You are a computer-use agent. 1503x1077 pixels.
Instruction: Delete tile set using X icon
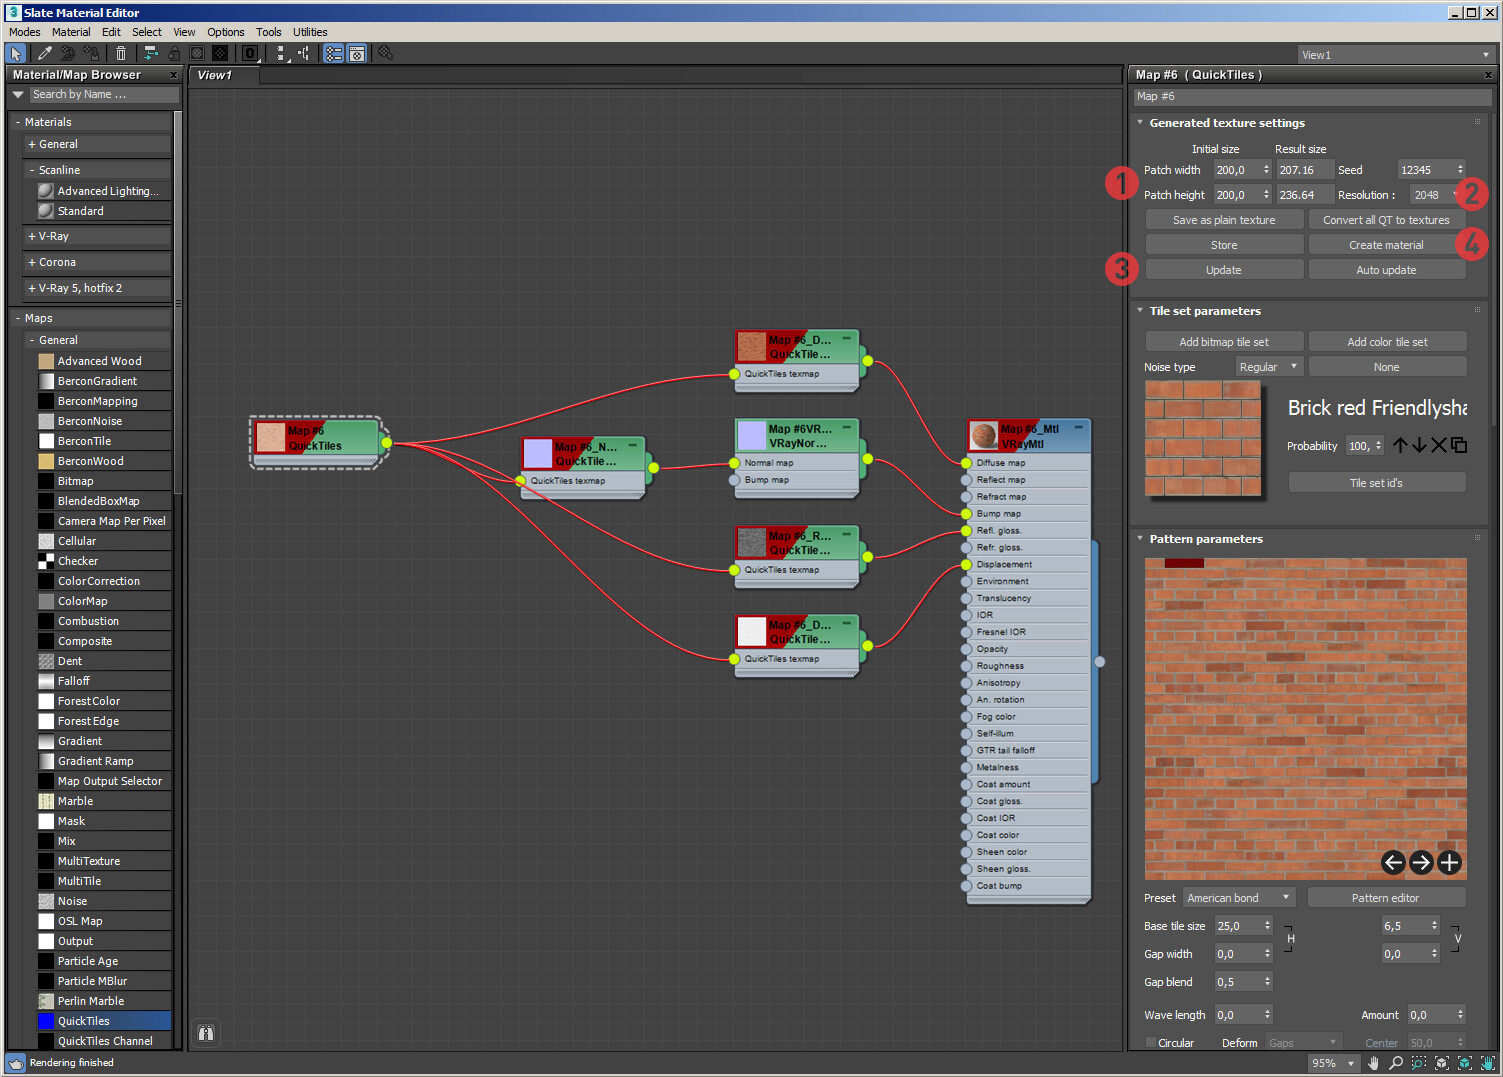click(x=1439, y=445)
